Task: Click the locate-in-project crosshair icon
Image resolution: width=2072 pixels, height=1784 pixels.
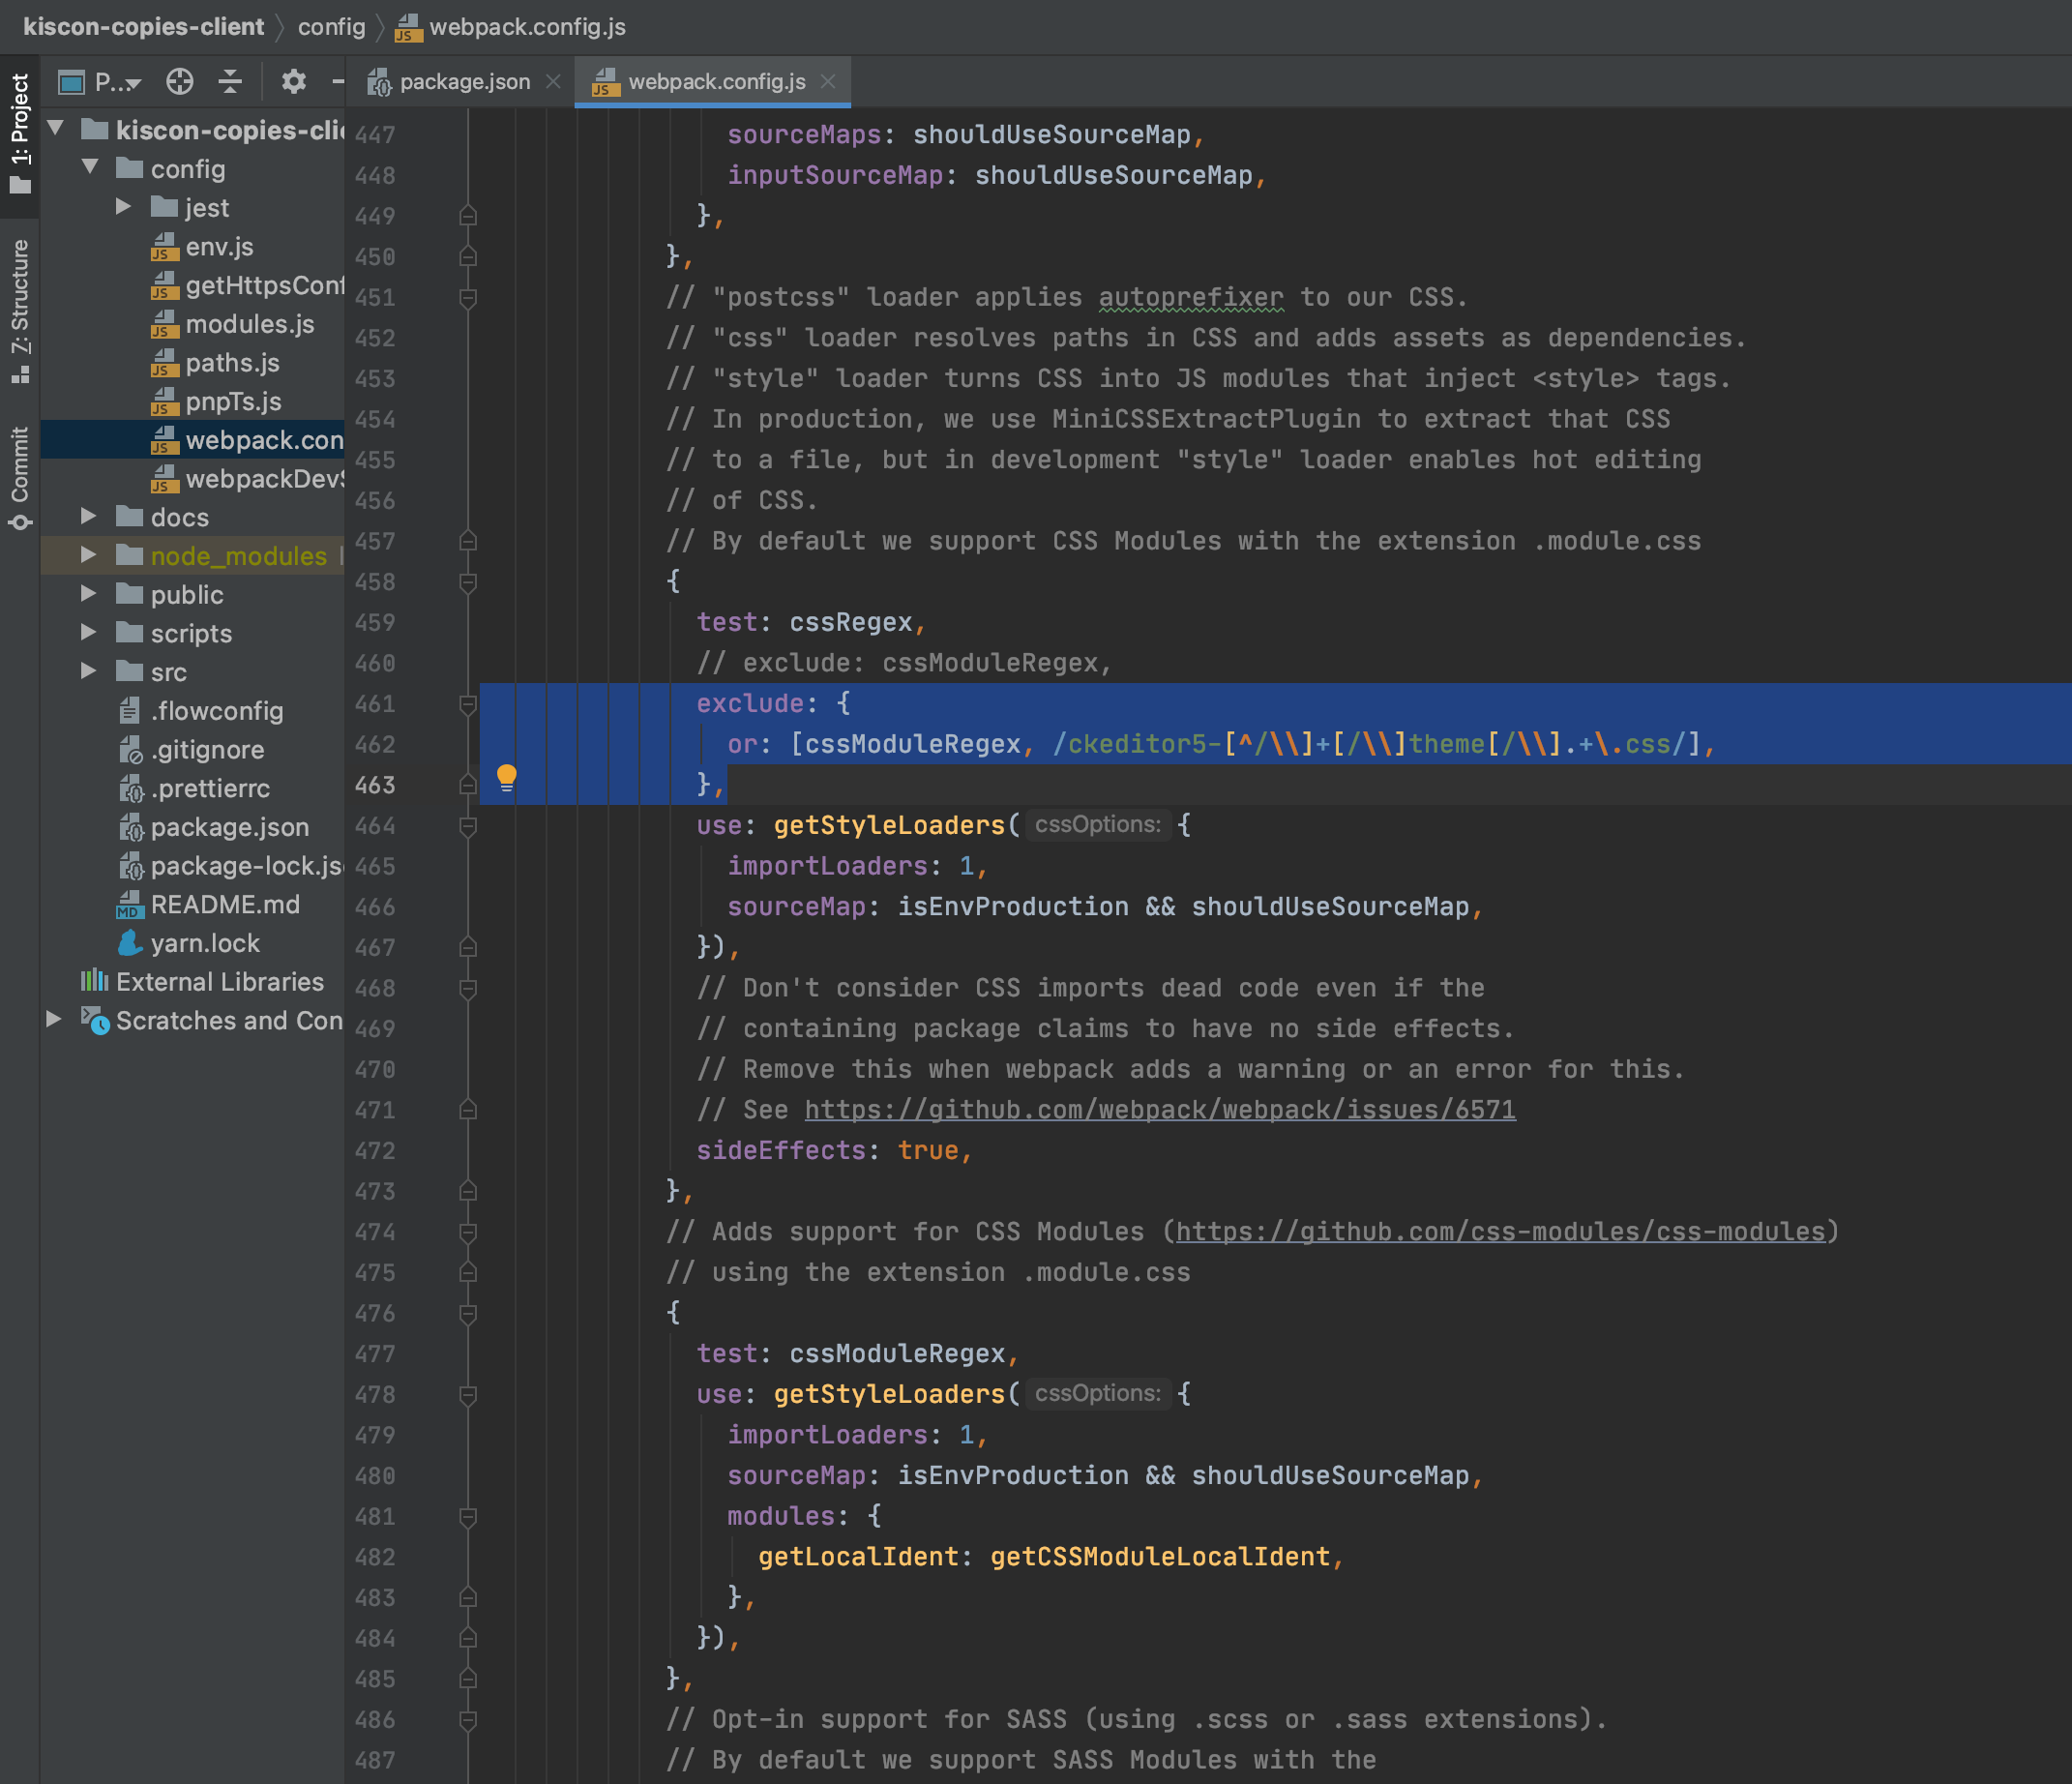Action: click(x=180, y=81)
